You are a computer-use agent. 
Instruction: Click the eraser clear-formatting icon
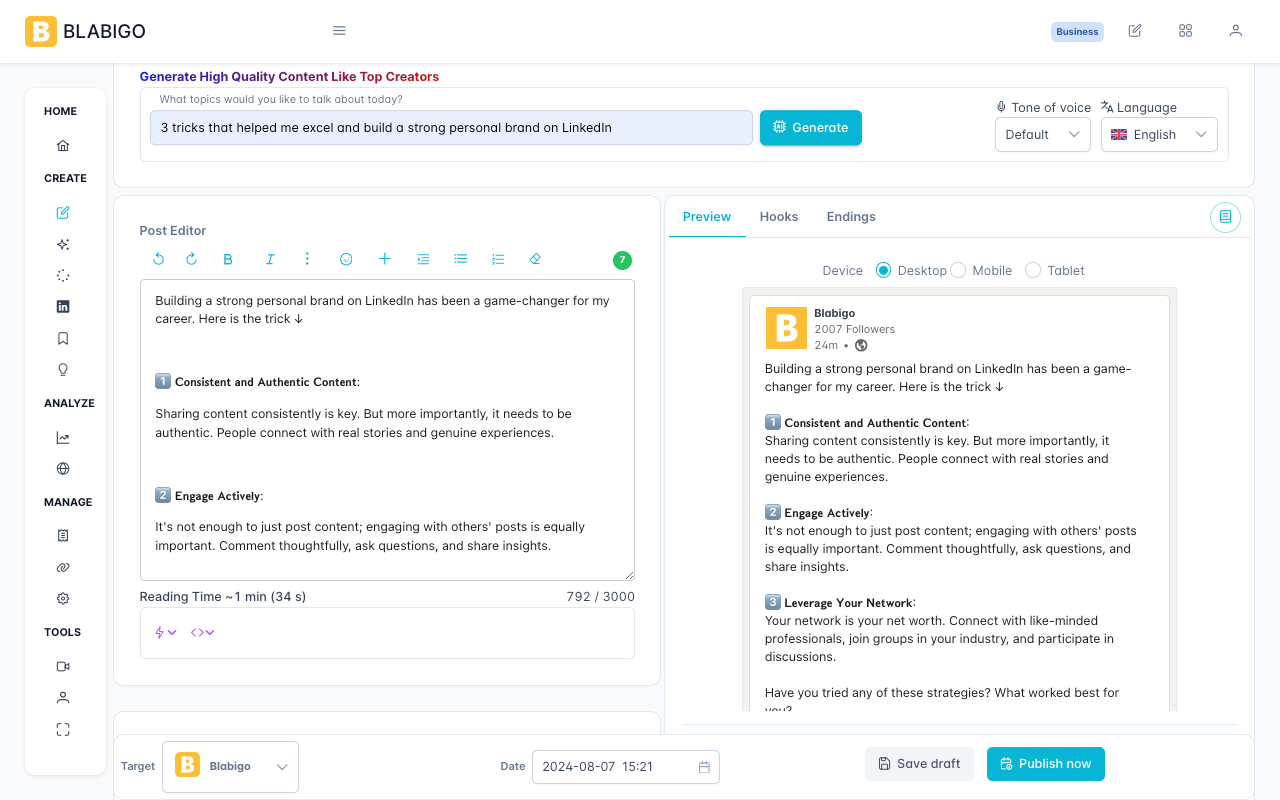coord(535,259)
